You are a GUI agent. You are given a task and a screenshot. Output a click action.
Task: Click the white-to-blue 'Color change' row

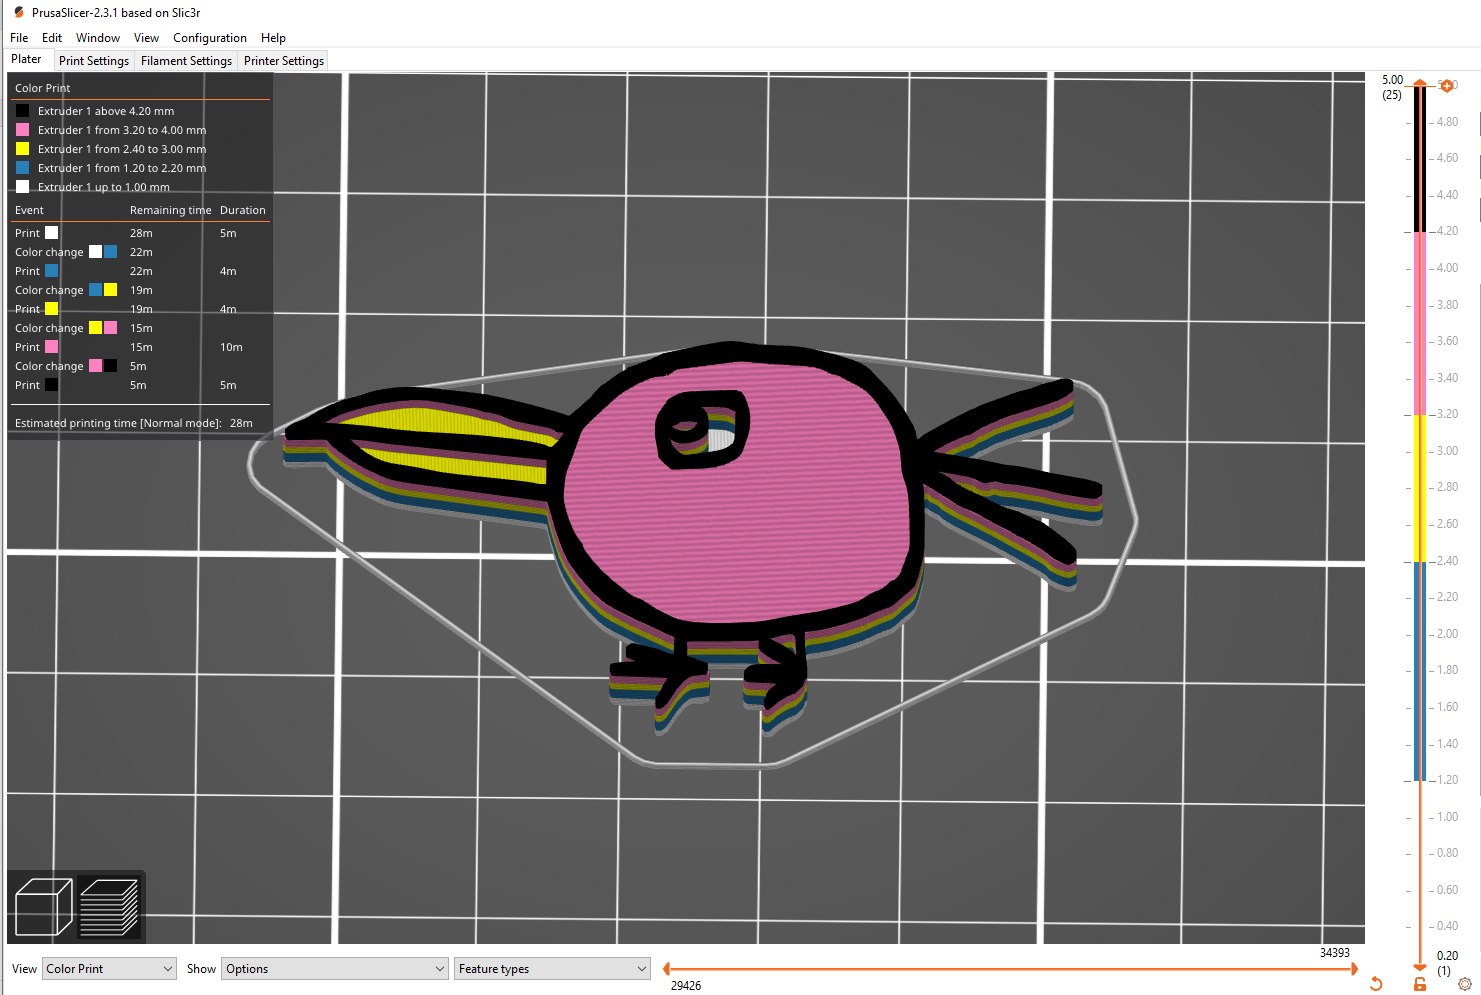click(x=140, y=252)
